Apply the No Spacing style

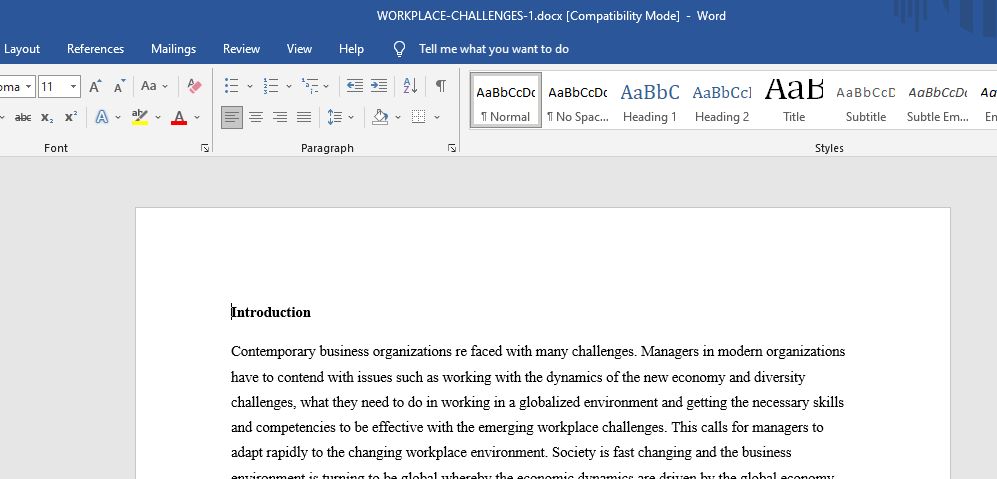pyautogui.click(x=577, y=100)
